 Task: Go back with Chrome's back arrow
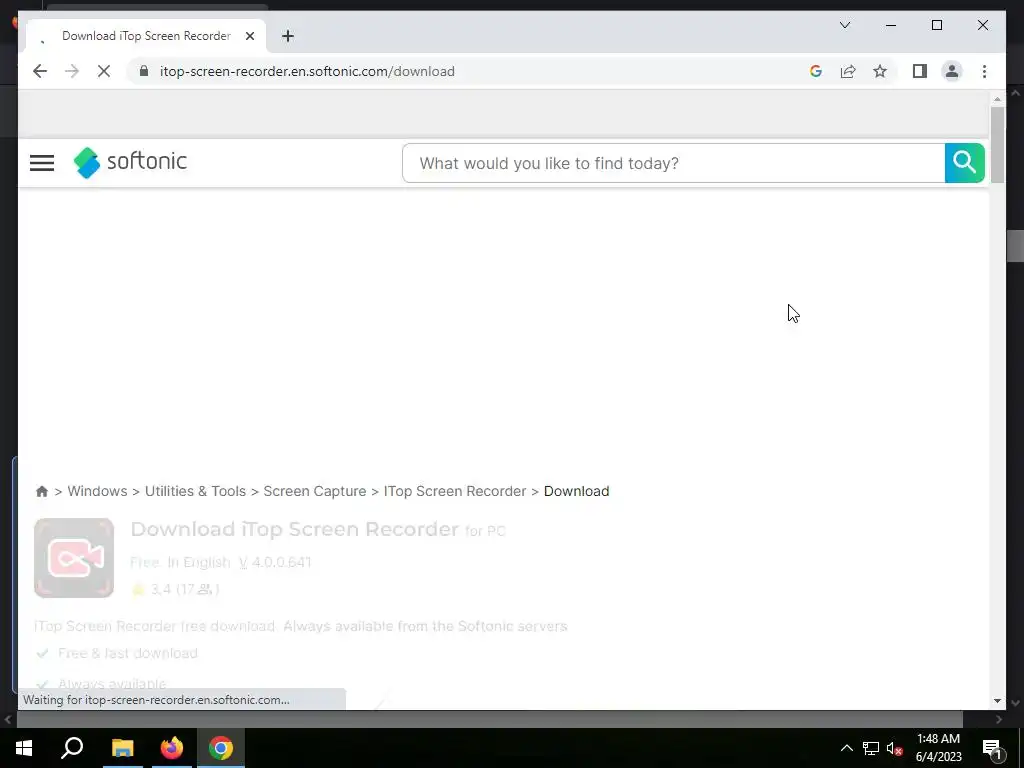coord(40,71)
